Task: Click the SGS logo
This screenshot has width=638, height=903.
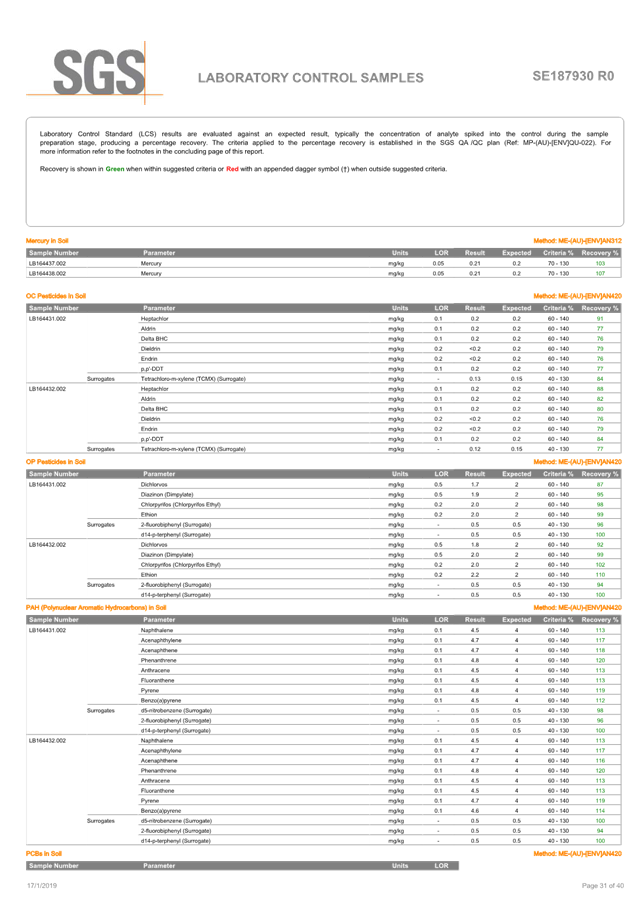Action: coord(94,73)
